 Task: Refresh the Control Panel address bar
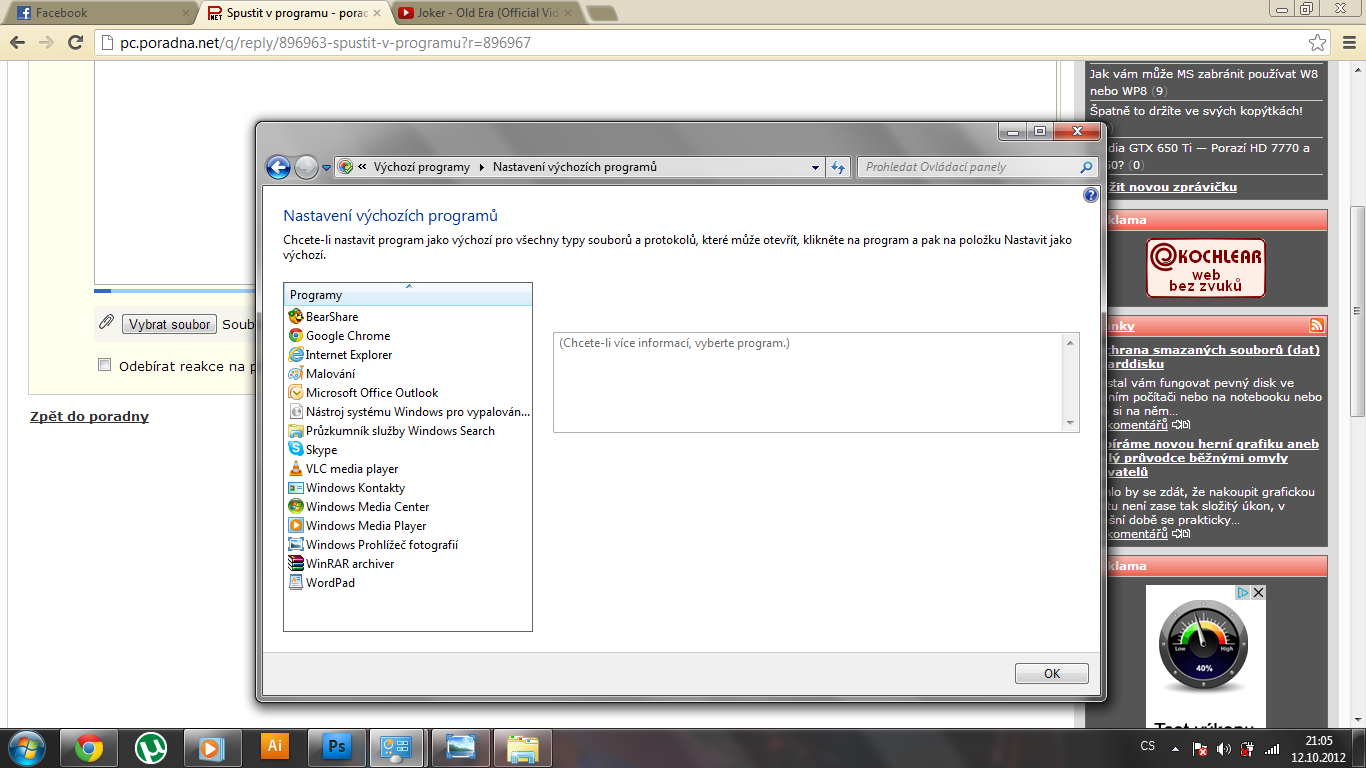[838, 167]
